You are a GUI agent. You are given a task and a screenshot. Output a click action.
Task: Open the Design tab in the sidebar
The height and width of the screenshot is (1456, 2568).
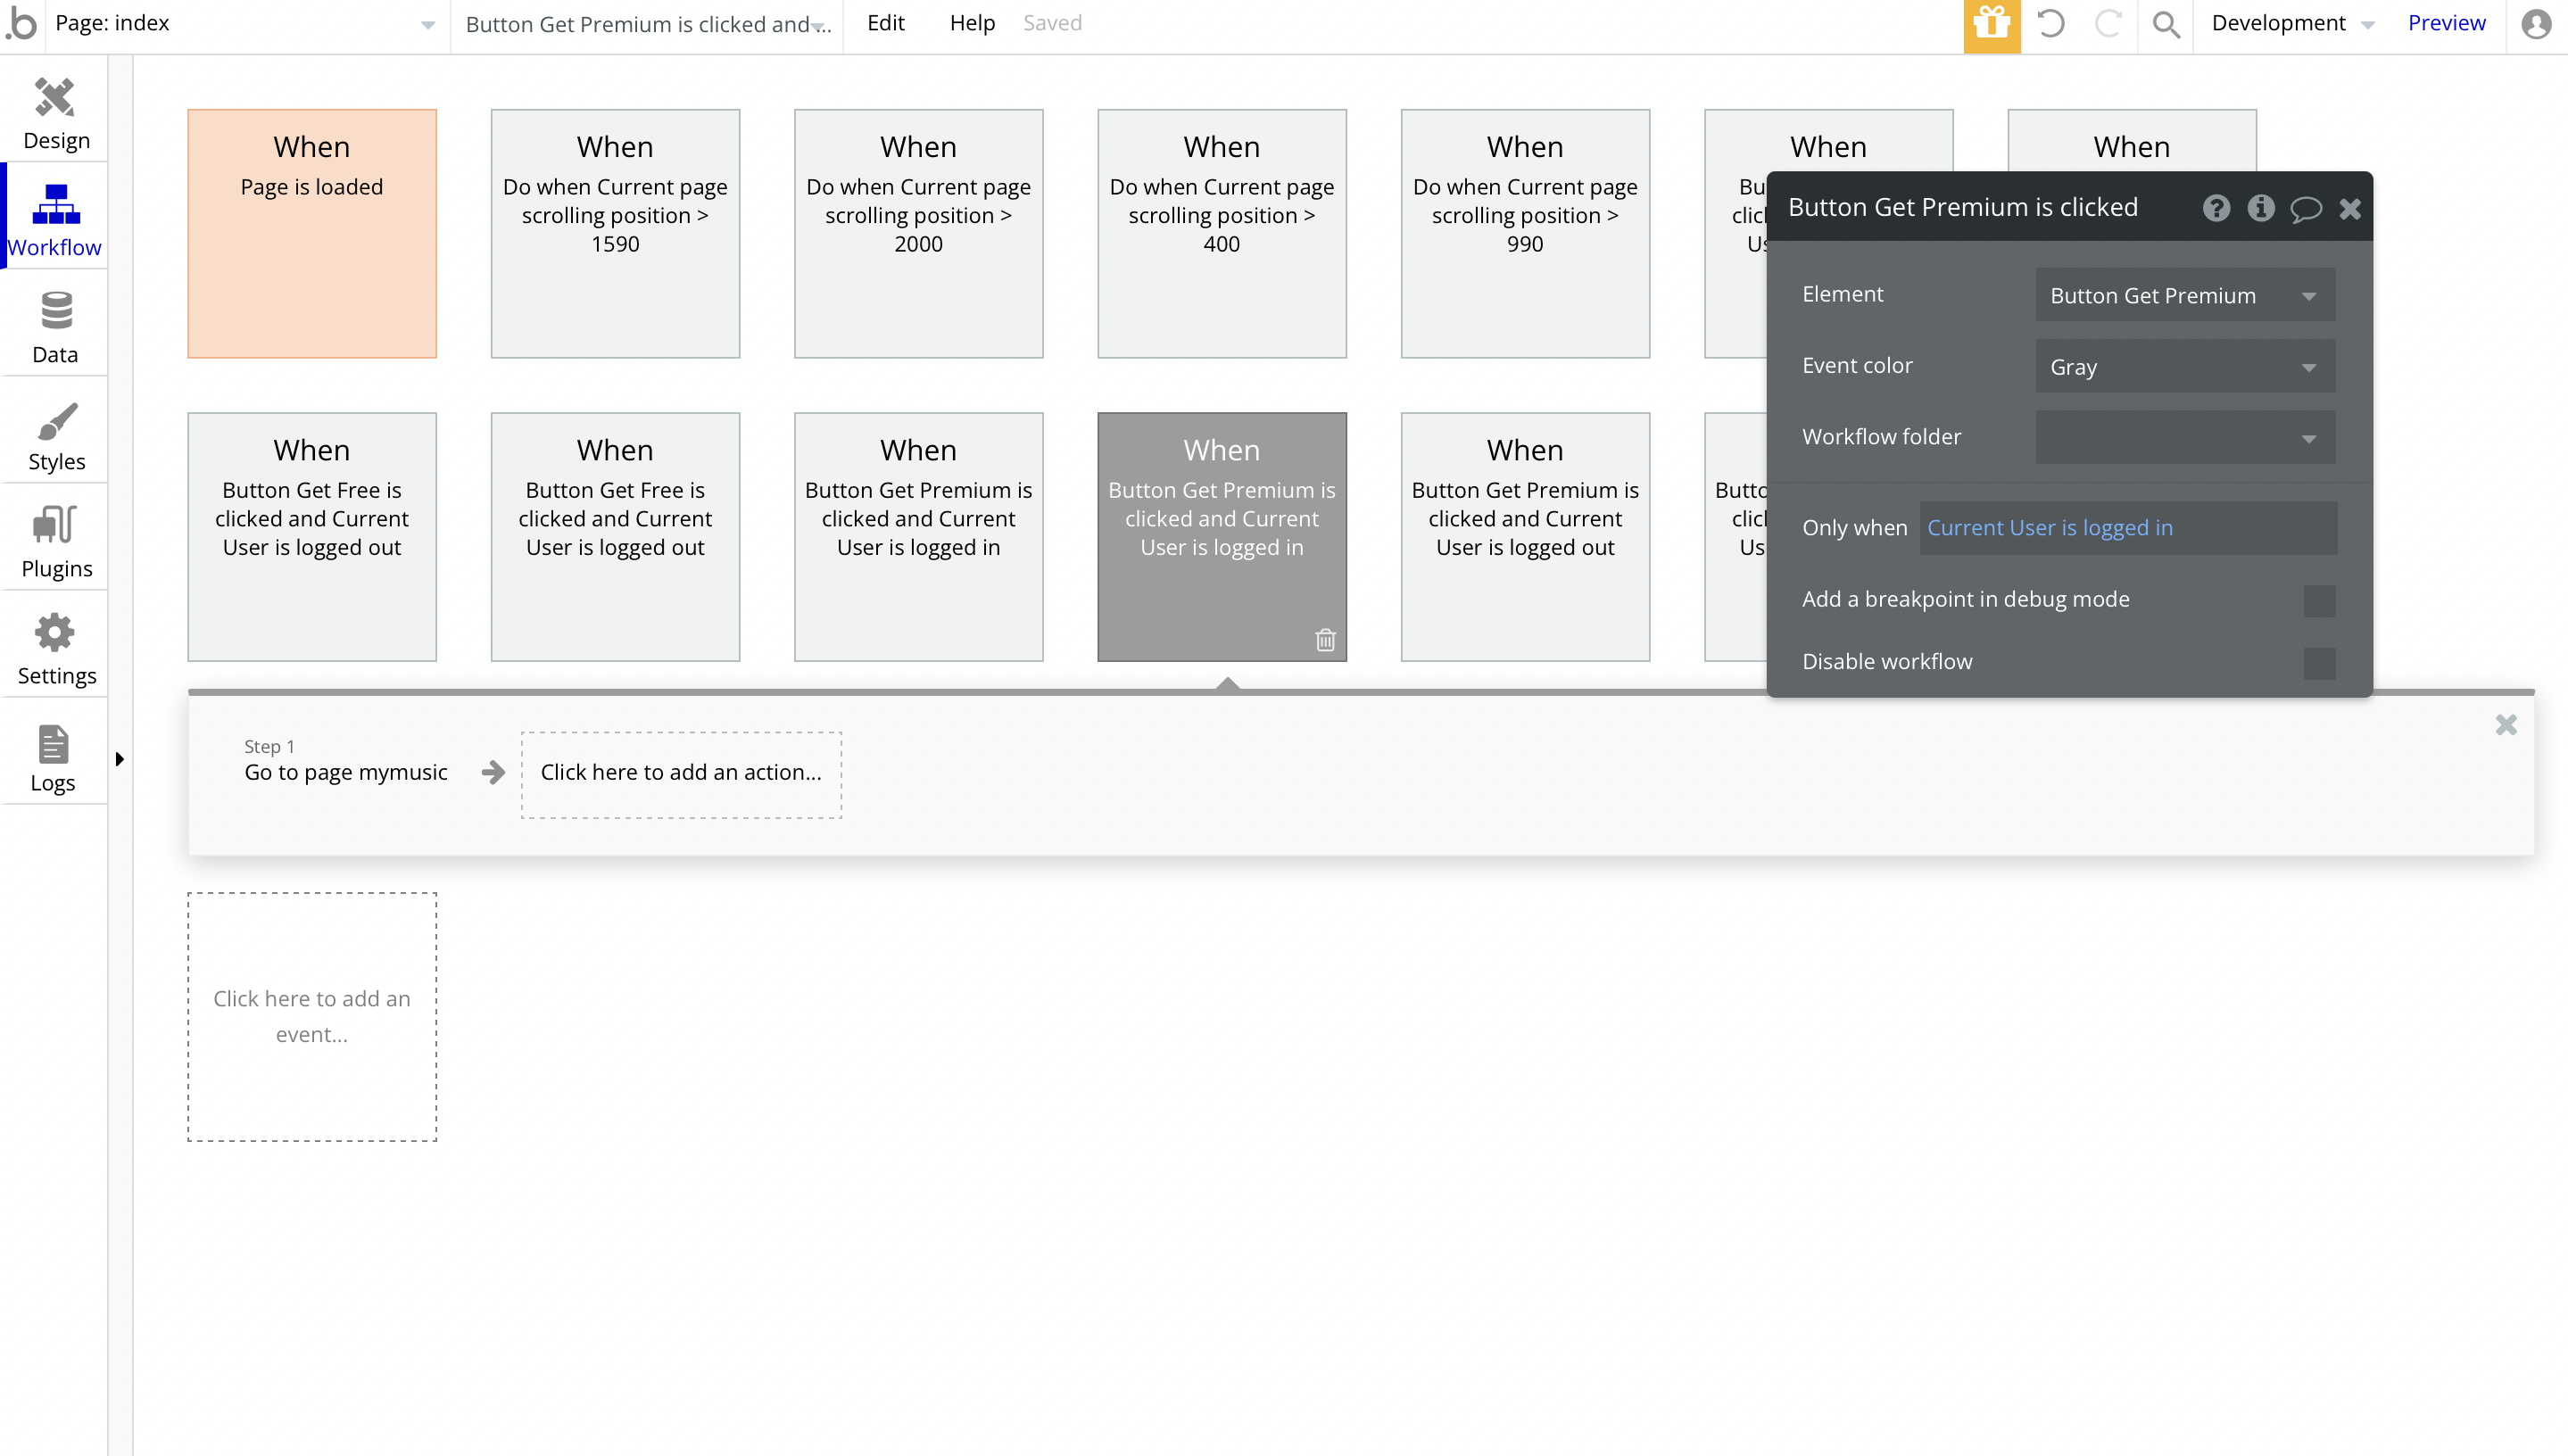coord(55,113)
